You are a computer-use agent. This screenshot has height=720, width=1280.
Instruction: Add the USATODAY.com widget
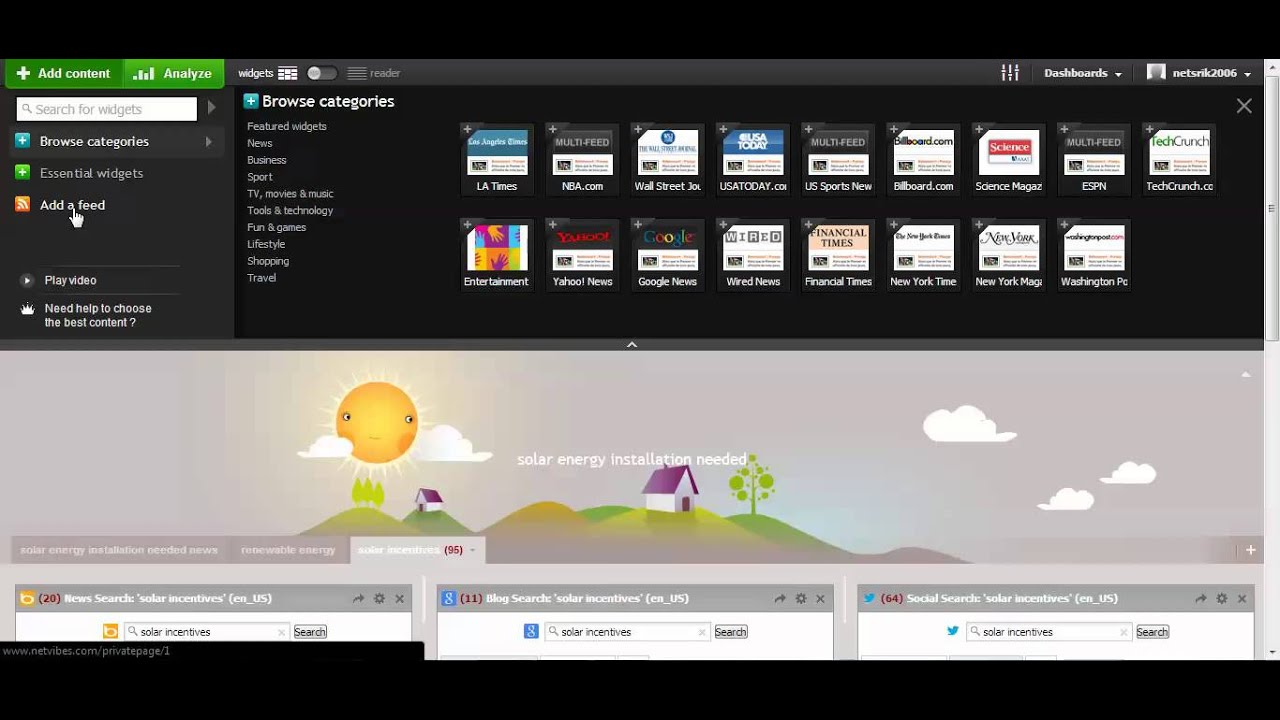[x=753, y=159]
